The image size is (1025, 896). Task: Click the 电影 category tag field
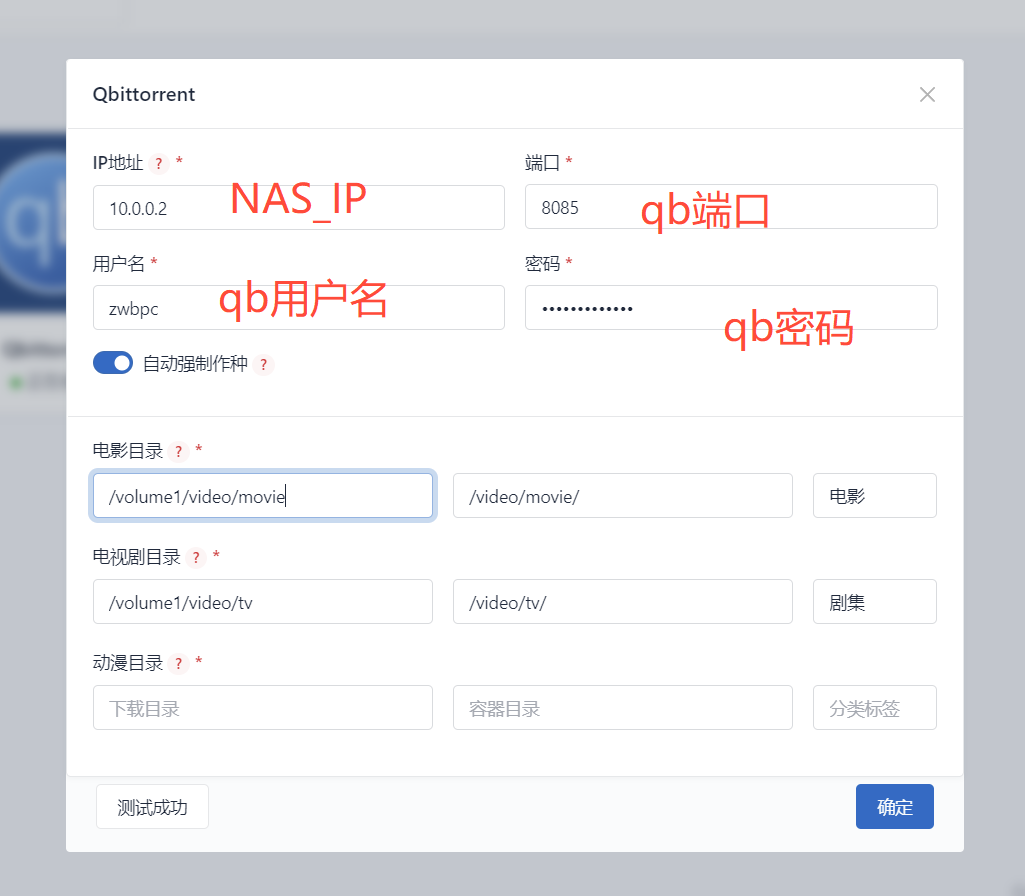click(x=875, y=496)
